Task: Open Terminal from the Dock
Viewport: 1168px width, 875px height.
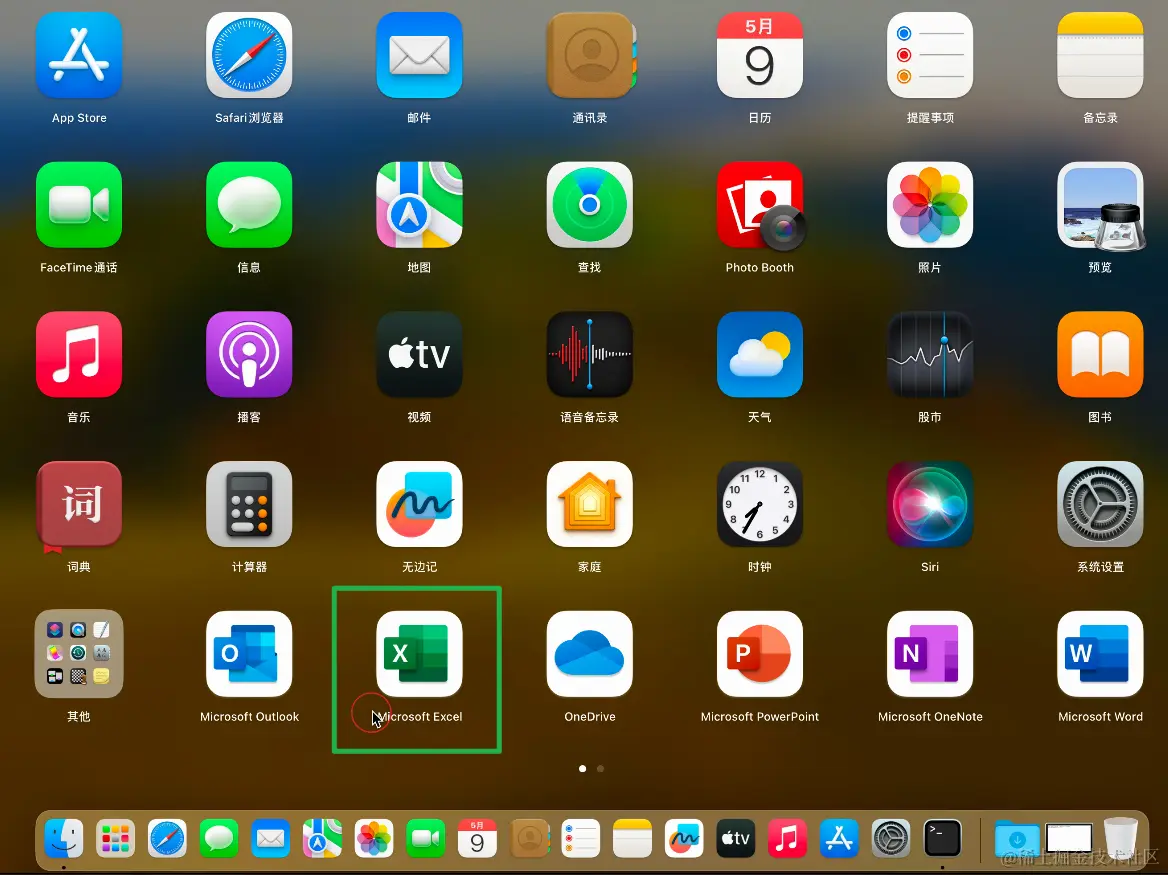Action: [942, 839]
